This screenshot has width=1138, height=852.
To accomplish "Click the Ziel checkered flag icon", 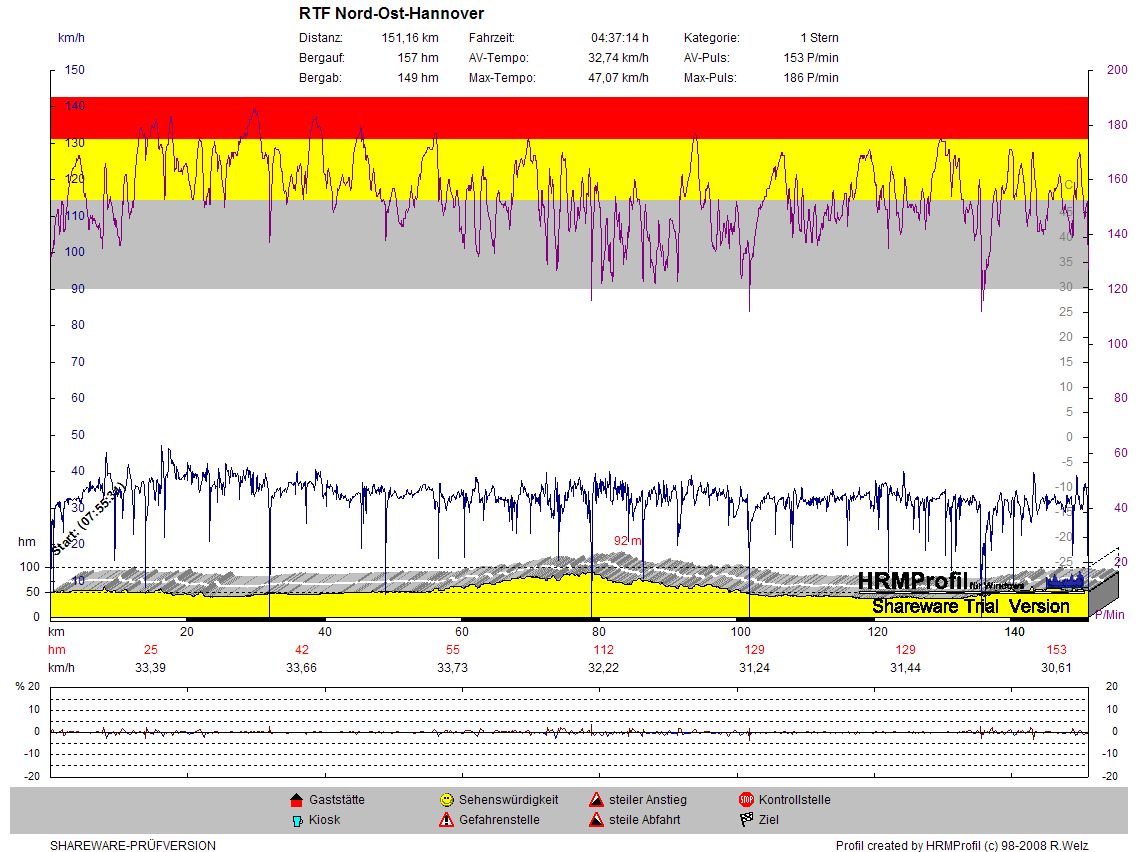I will click(745, 820).
